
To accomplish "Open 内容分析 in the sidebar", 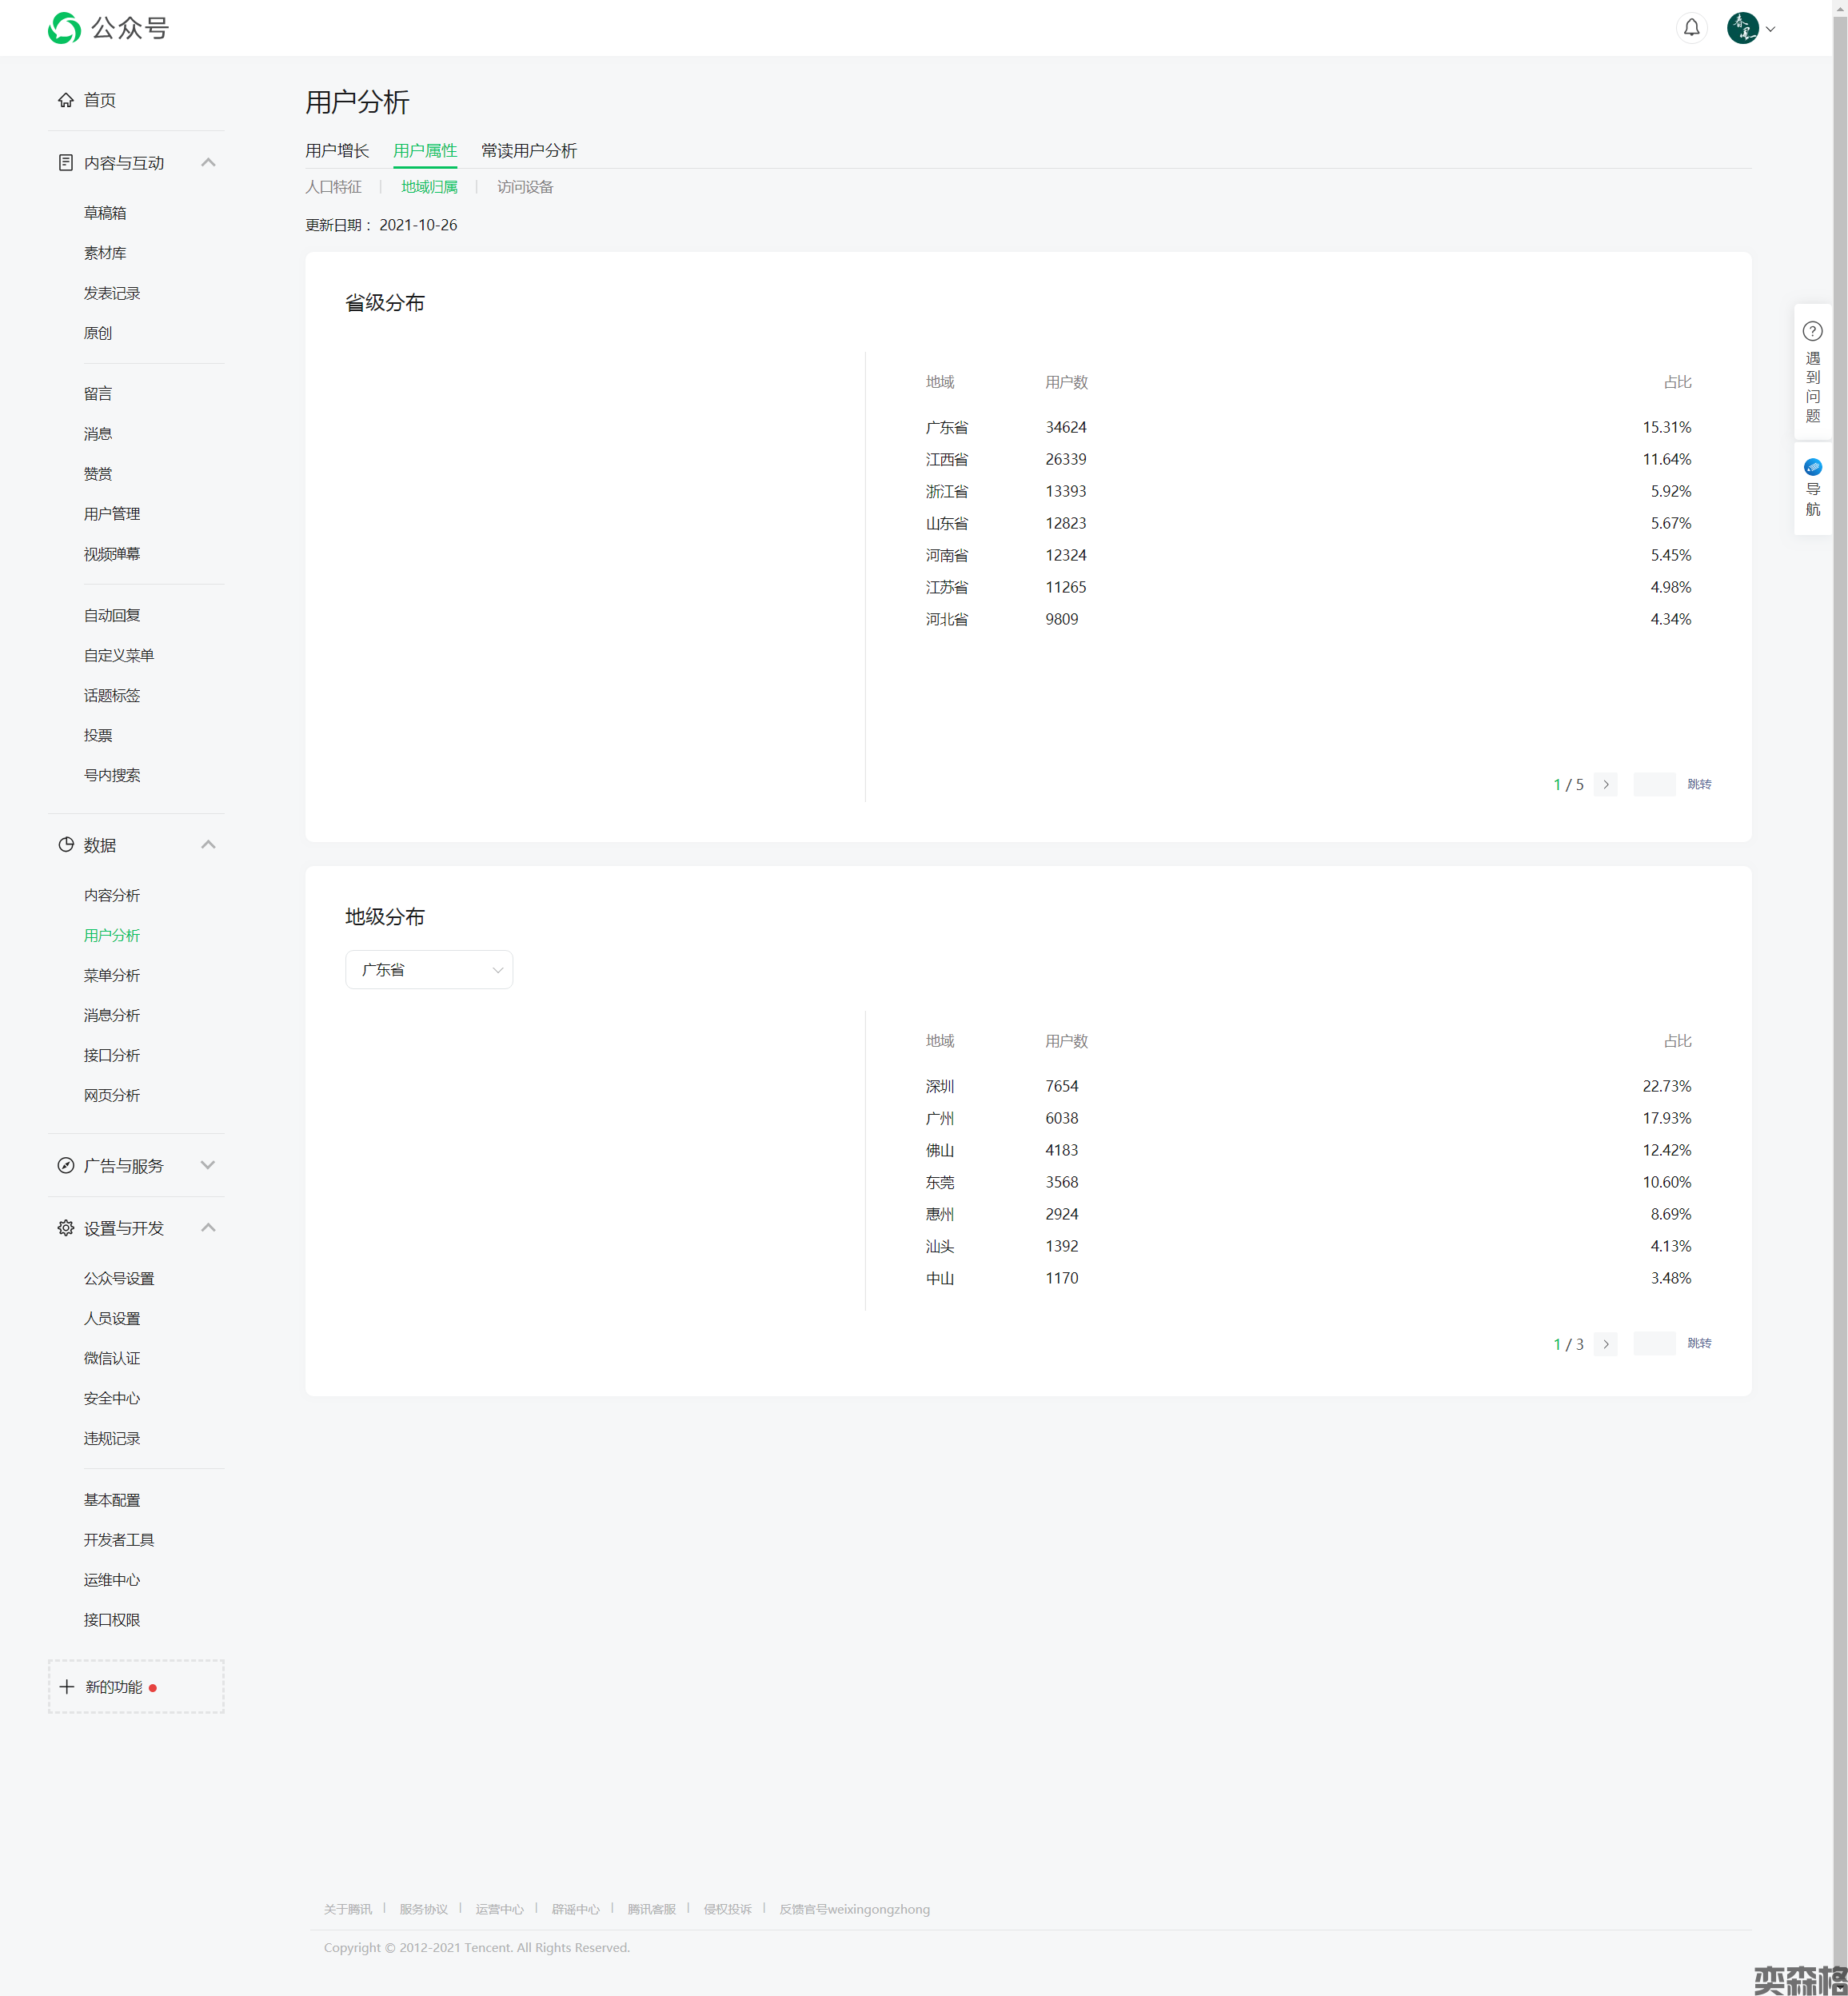I will tap(112, 895).
